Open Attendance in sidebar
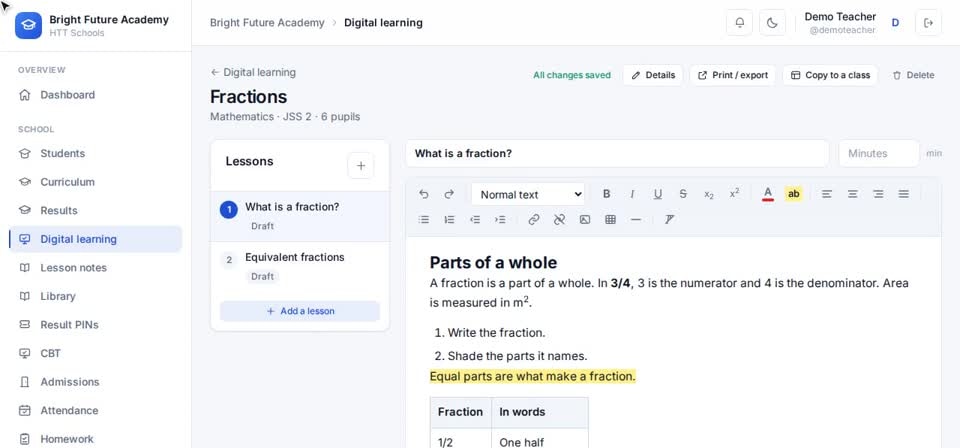 96,410
